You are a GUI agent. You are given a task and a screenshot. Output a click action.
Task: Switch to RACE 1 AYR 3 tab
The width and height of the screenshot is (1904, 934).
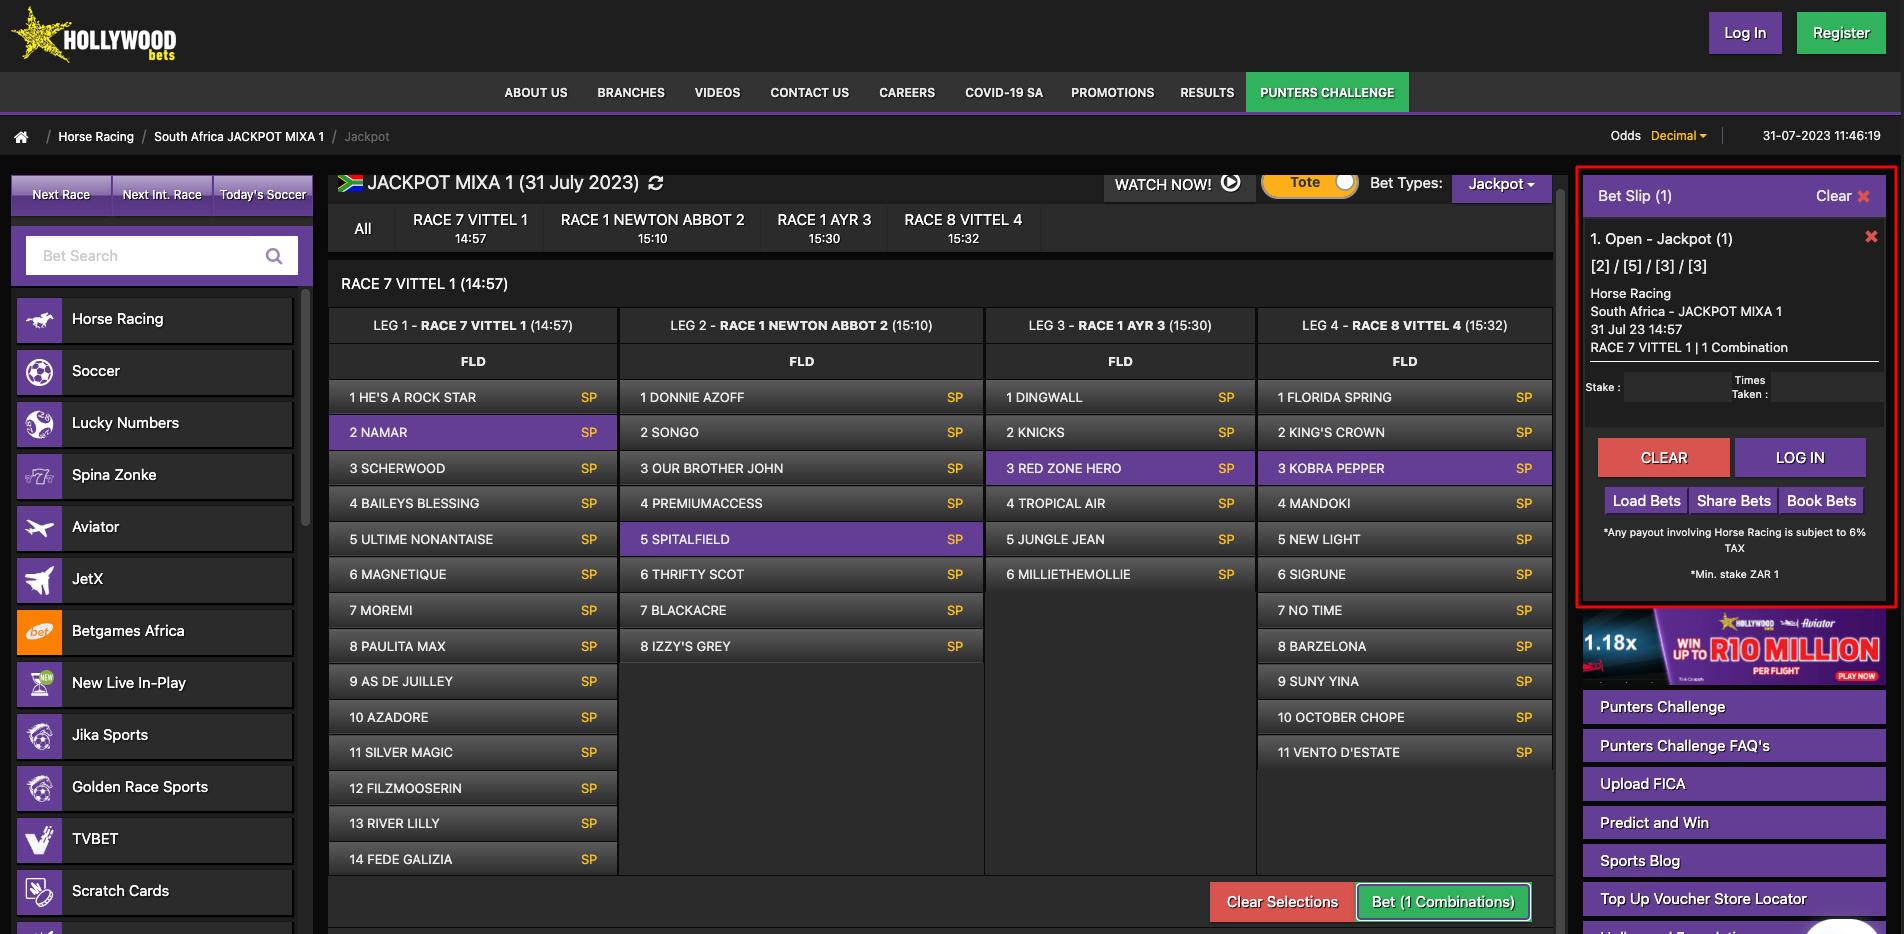pyautogui.click(x=823, y=228)
